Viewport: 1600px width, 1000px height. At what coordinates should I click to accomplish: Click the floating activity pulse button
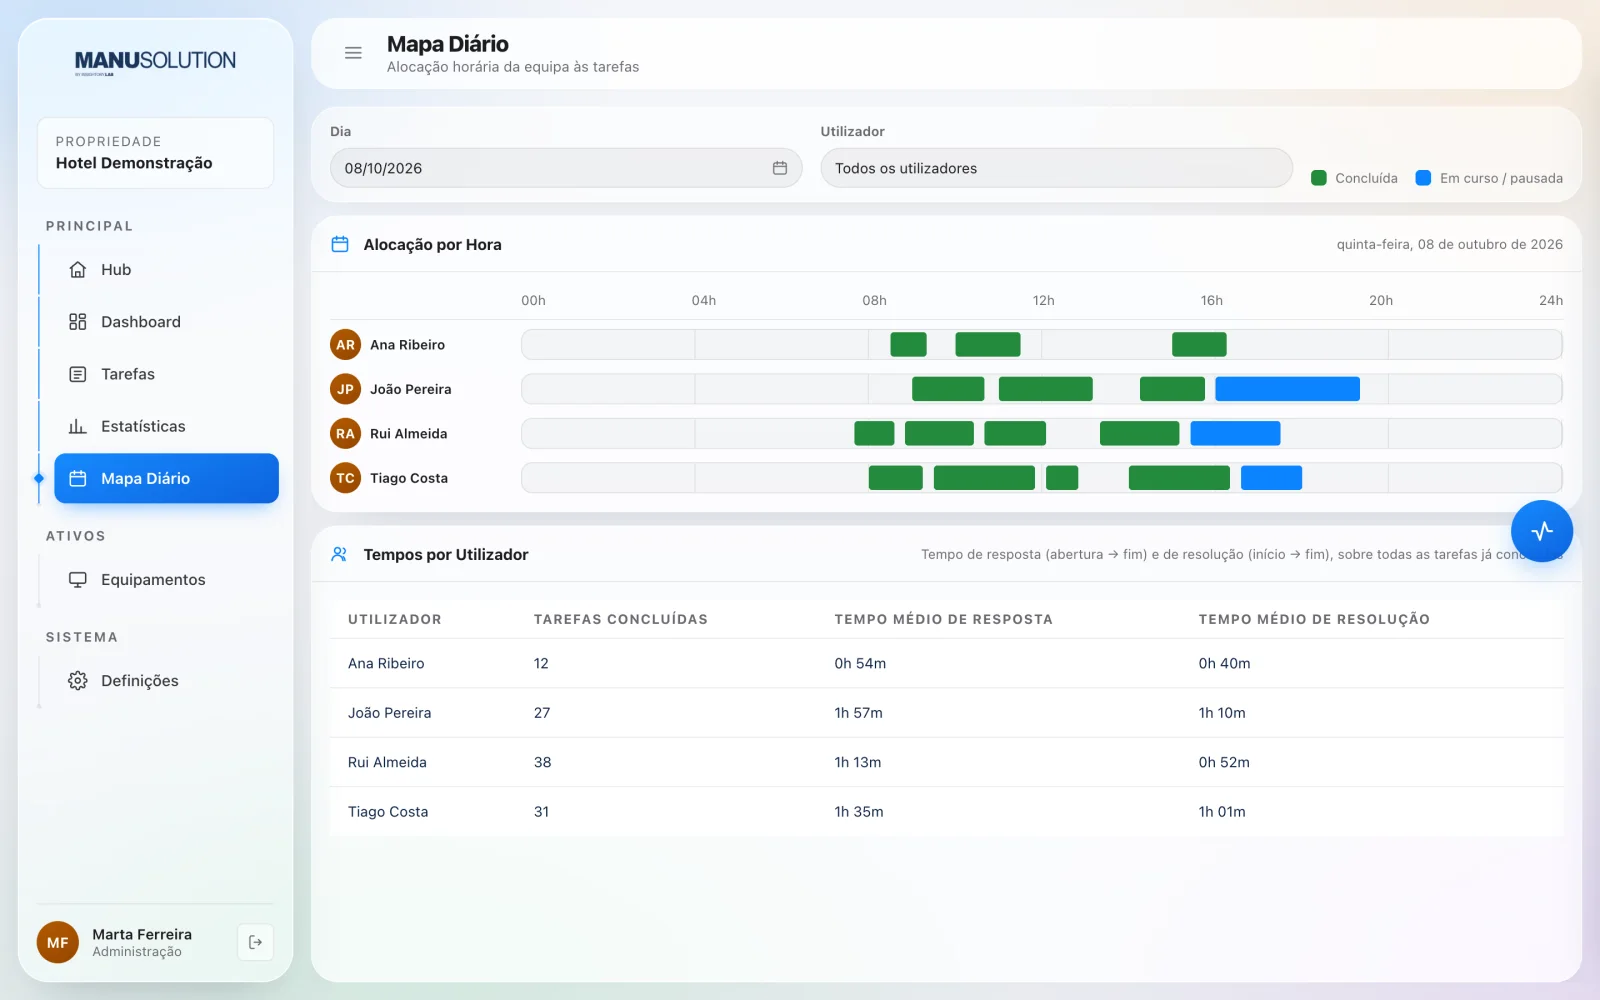pos(1542,531)
